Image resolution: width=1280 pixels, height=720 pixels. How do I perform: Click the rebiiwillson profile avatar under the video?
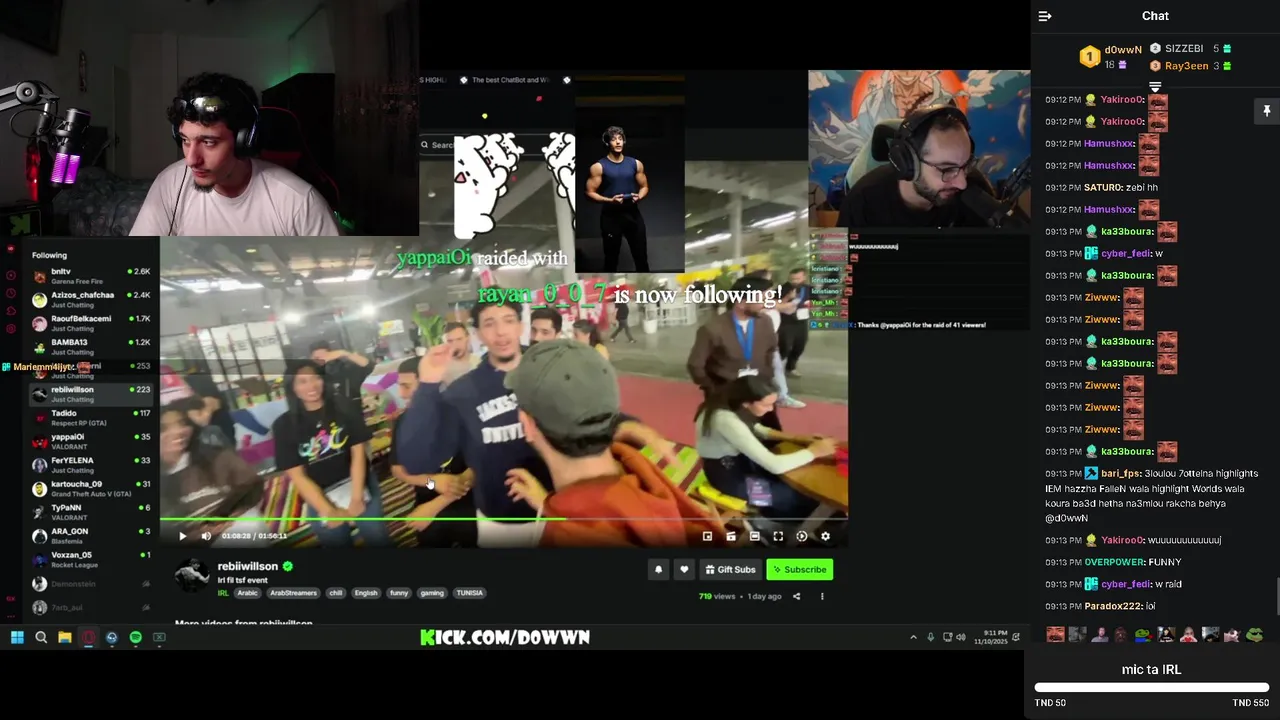pyautogui.click(x=192, y=576)
